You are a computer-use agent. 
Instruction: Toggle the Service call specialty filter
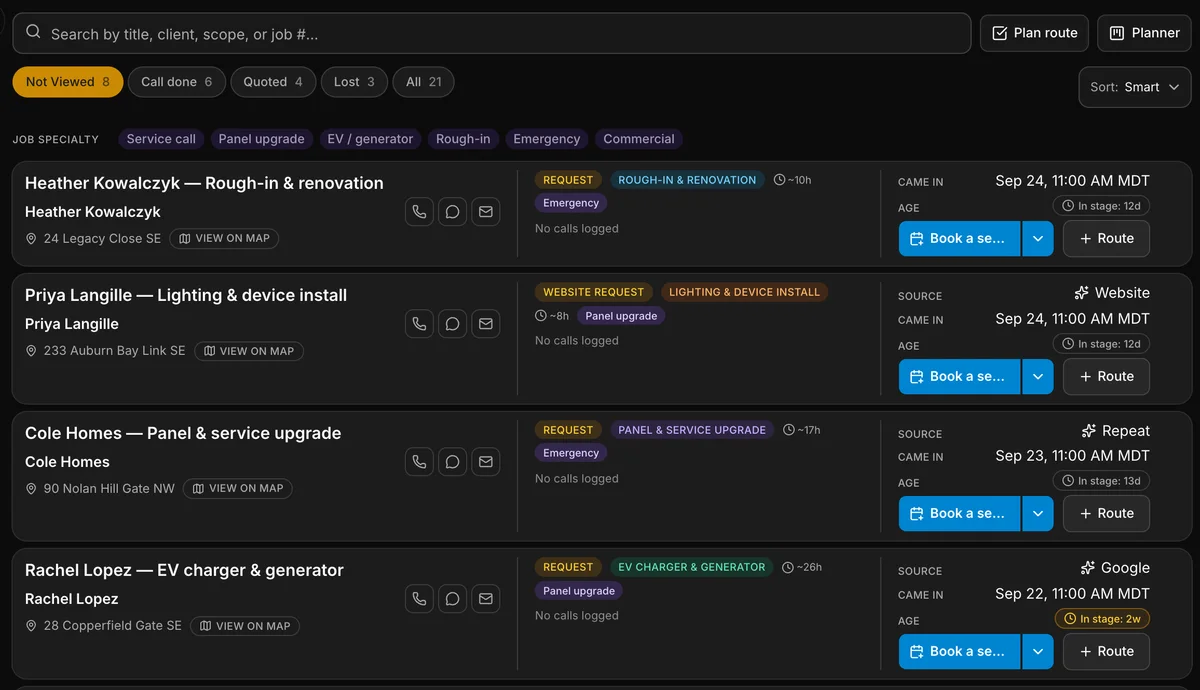161,139
